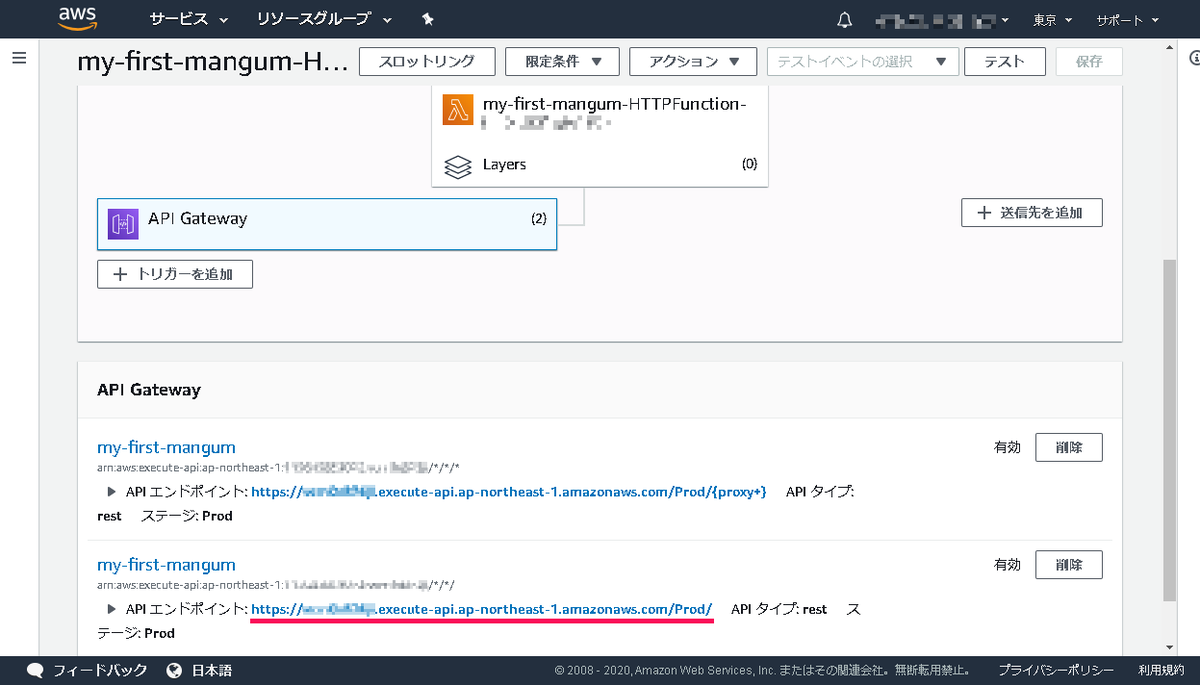The width and height of the screenshot is (1200, 685).
Task: Delete the second API Gateway trigger
Action: (x=1068, y=565)
